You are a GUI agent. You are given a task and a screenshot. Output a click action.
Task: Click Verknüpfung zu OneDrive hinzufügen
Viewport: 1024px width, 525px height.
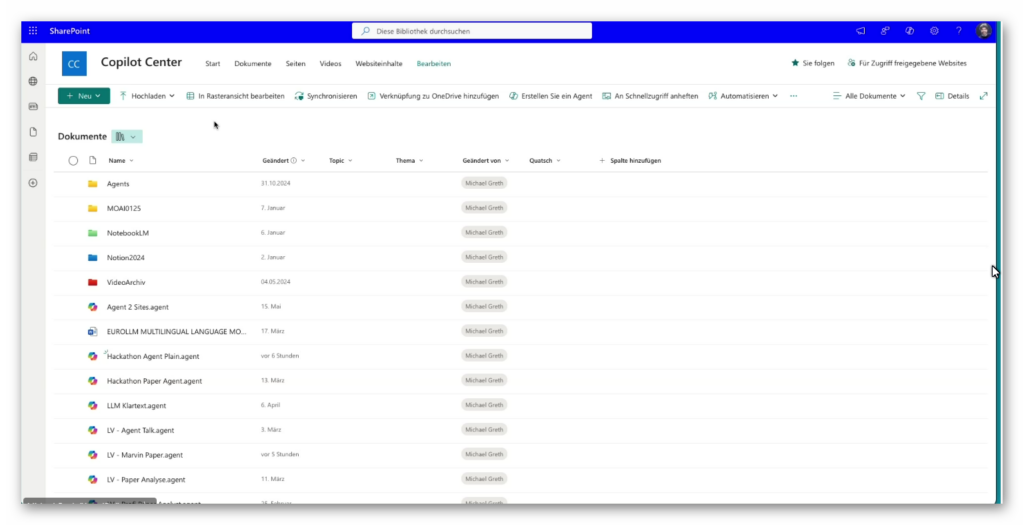433,96
